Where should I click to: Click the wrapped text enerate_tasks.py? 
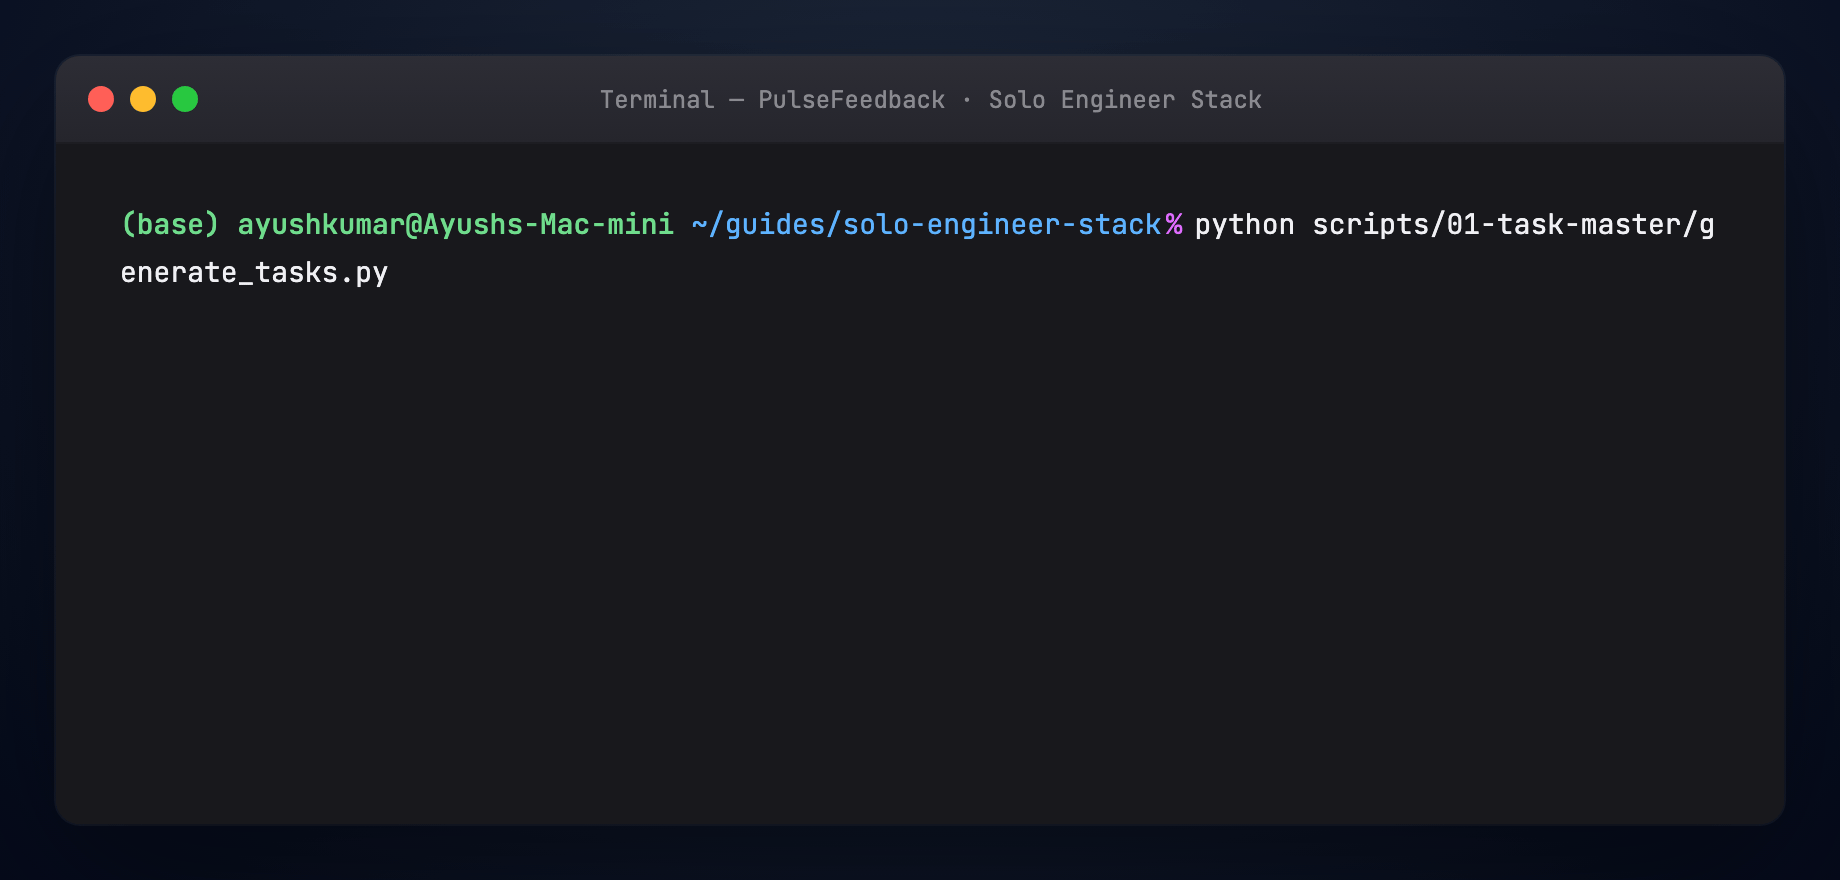[x=254, y=272]
